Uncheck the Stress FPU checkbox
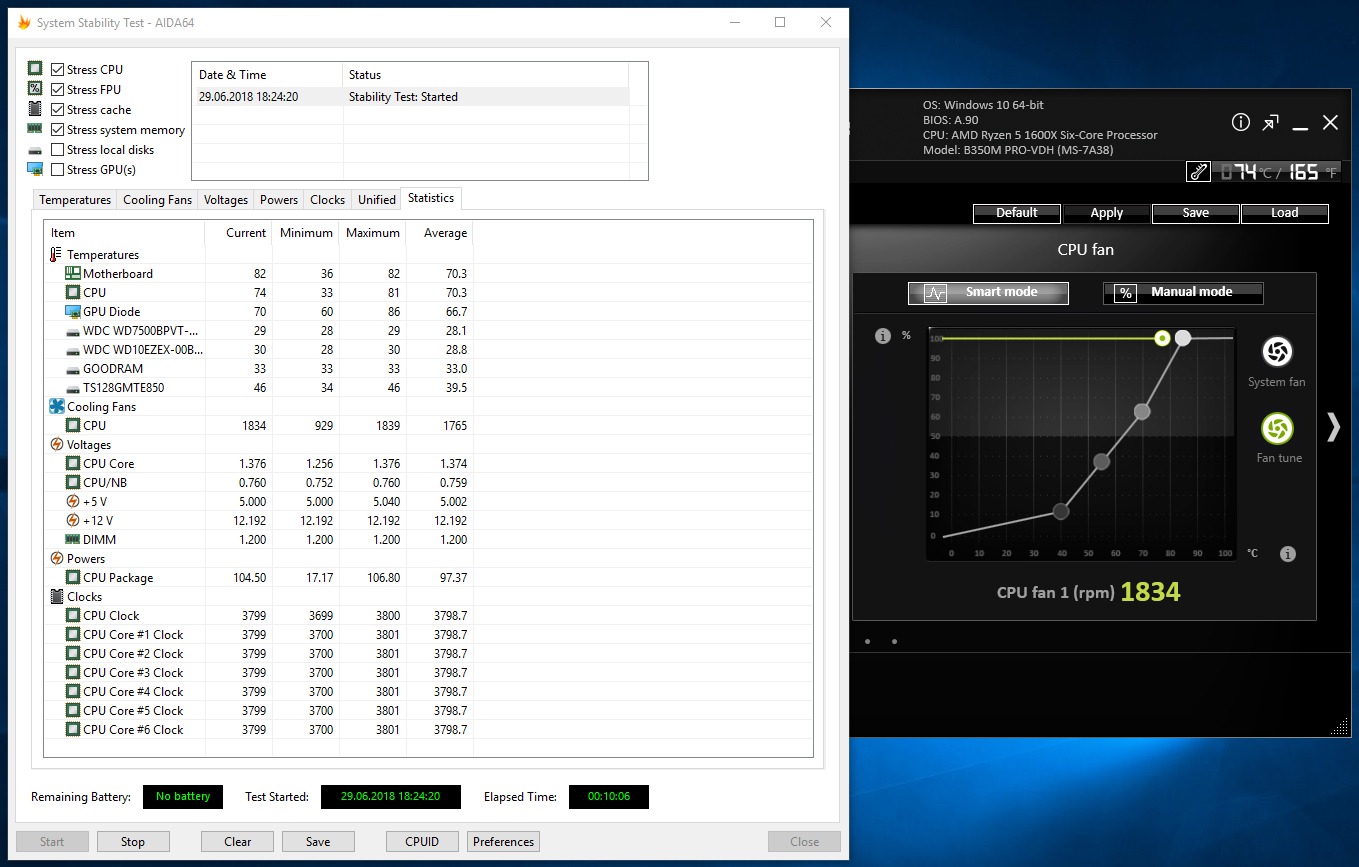The image size is (1359, 867). (58, 90)
